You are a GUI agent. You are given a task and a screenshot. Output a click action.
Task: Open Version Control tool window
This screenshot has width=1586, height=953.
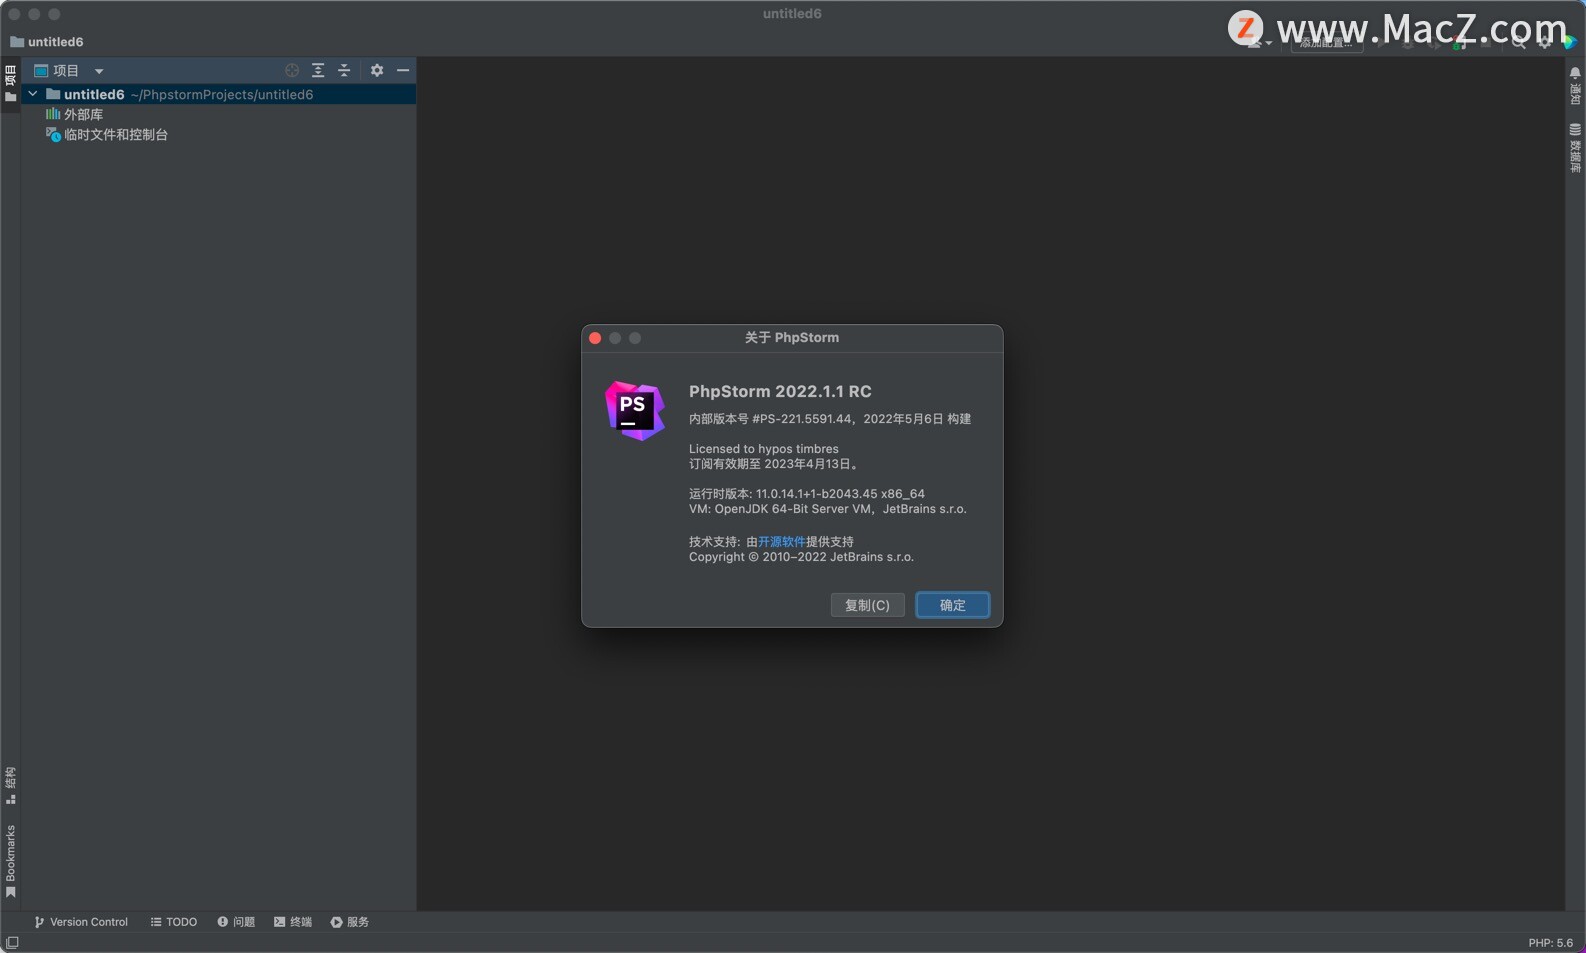click(81, 922)
